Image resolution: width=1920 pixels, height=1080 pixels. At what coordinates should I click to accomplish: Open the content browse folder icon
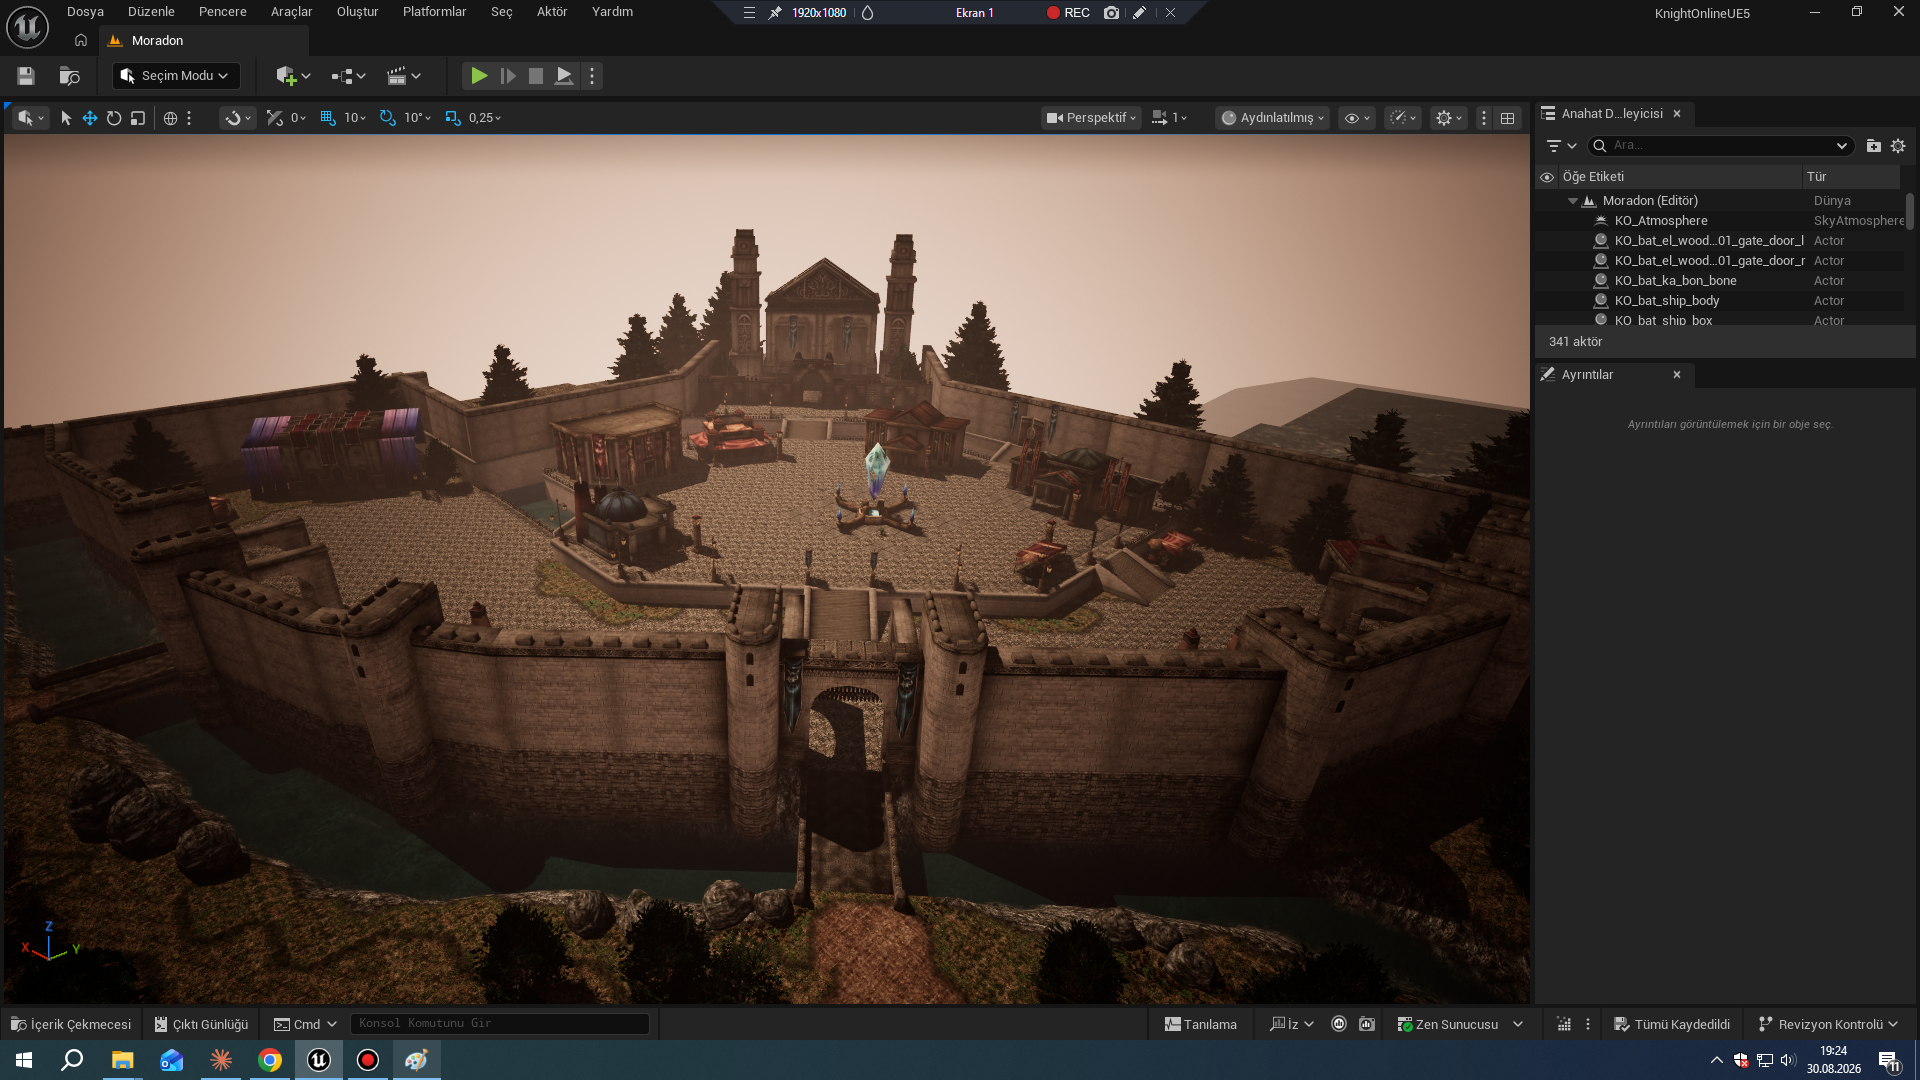click(69, 76)
